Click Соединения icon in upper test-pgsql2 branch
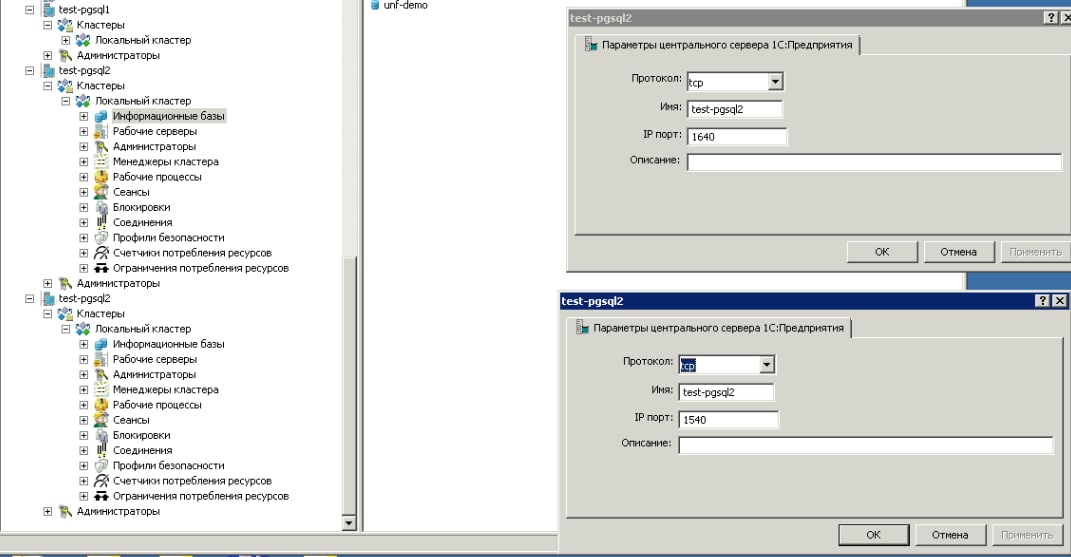 pyautogui.click(x=101, y=222)
